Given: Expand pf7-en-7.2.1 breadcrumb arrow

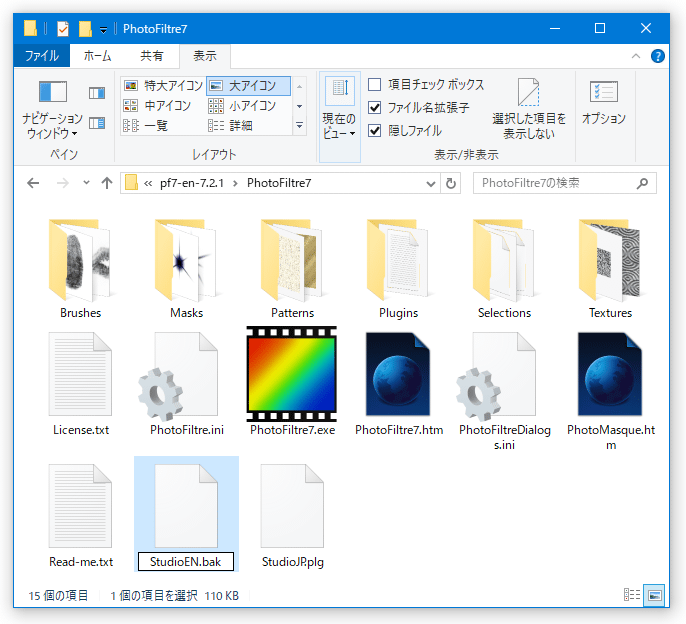Looking at the screenshot, I should [x=235, y=183].
